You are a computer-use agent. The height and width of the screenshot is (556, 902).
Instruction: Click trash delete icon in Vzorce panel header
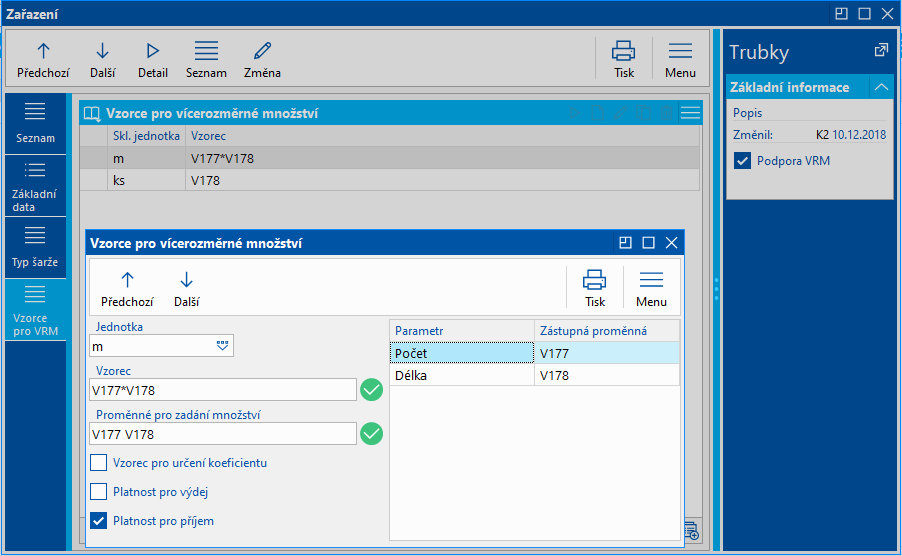point(666,113)
